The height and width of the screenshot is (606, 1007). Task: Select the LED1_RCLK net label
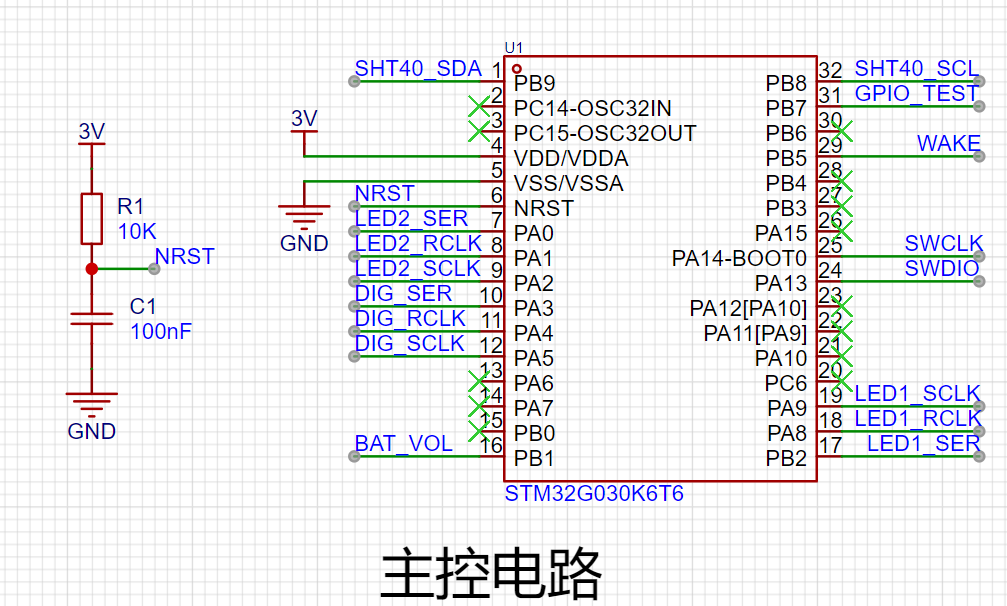point(918,419)
